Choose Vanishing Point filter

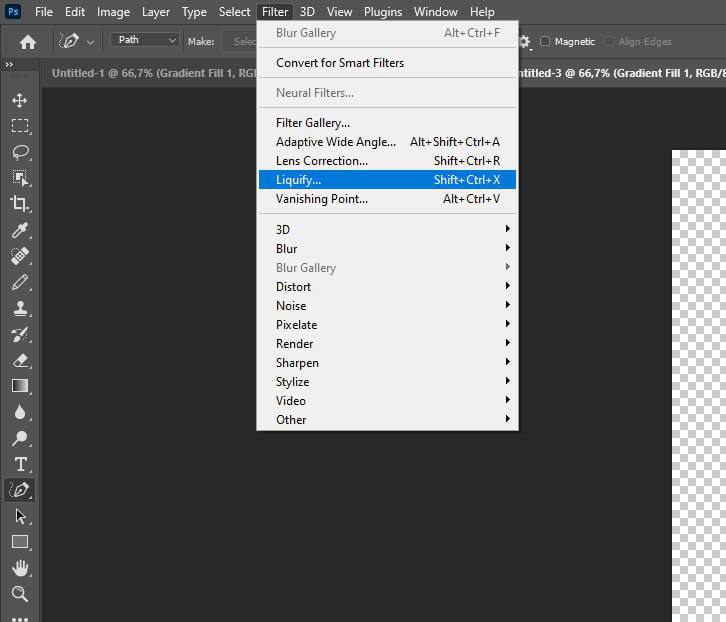(x=387, y=199)
